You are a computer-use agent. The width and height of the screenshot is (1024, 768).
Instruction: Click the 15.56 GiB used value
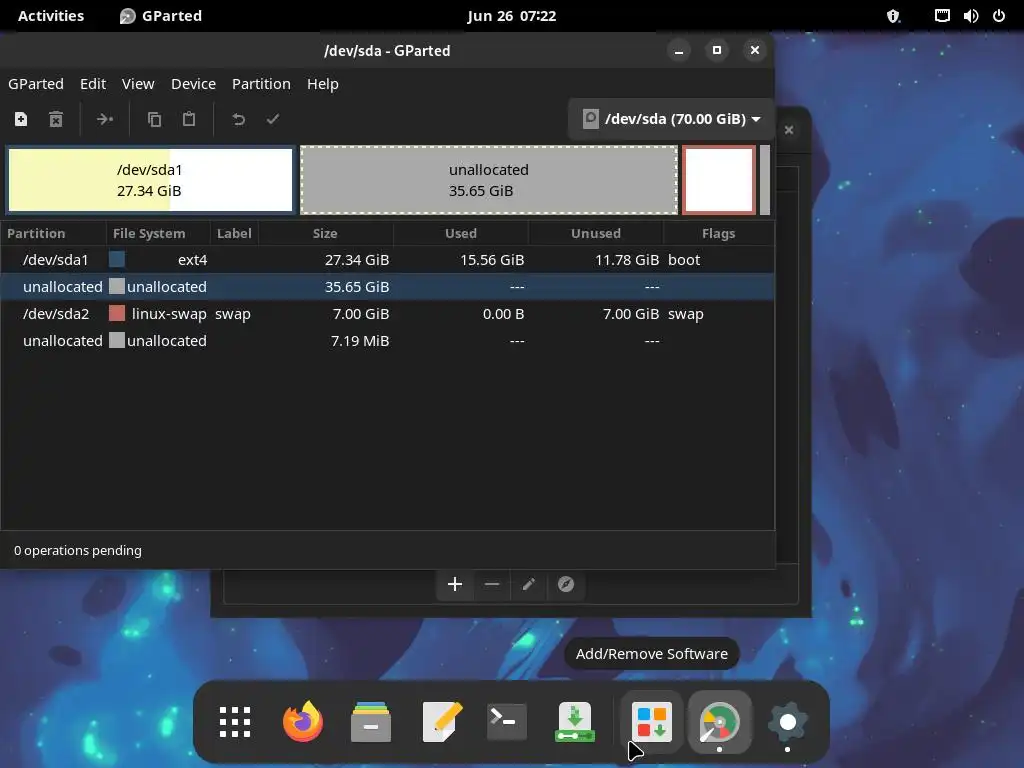[492, 259]
